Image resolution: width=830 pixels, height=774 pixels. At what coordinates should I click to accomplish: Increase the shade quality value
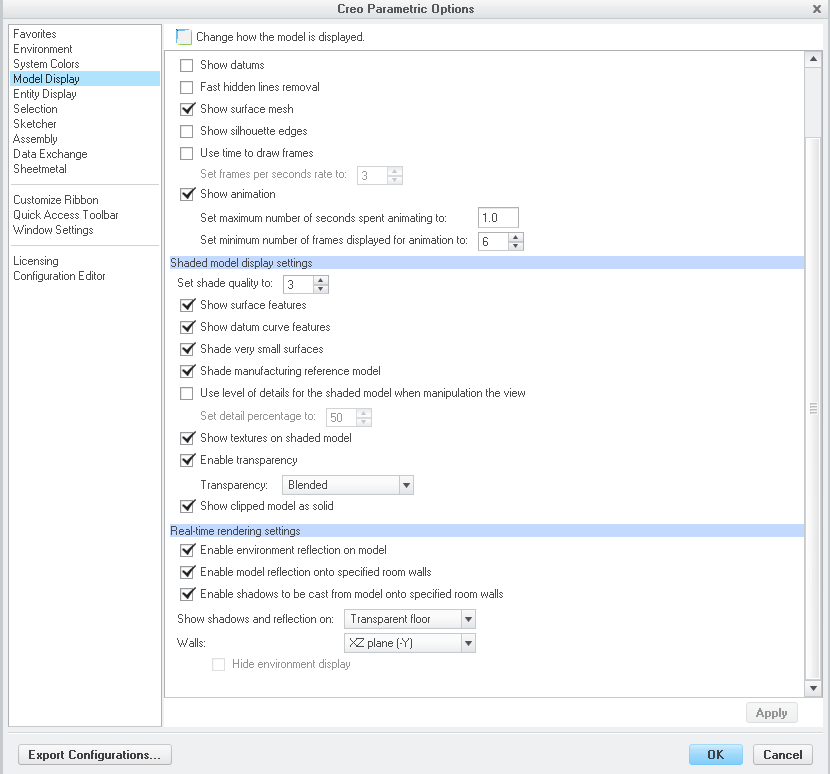321,280
